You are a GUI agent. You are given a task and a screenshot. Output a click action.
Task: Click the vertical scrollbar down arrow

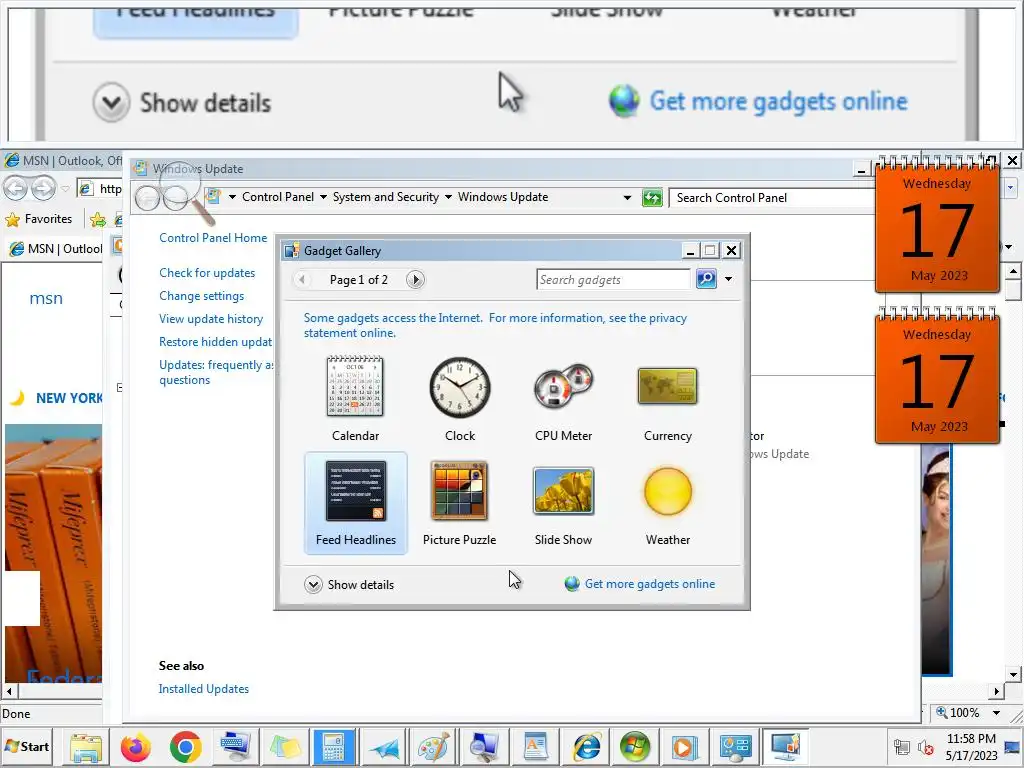tap(1013, 674)
